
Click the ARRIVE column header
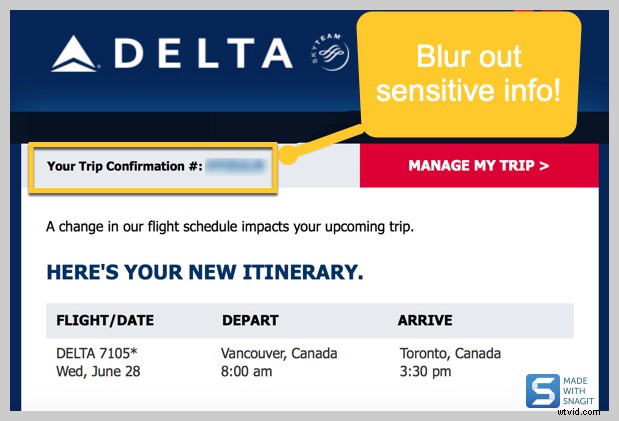[x=425, y=321]
